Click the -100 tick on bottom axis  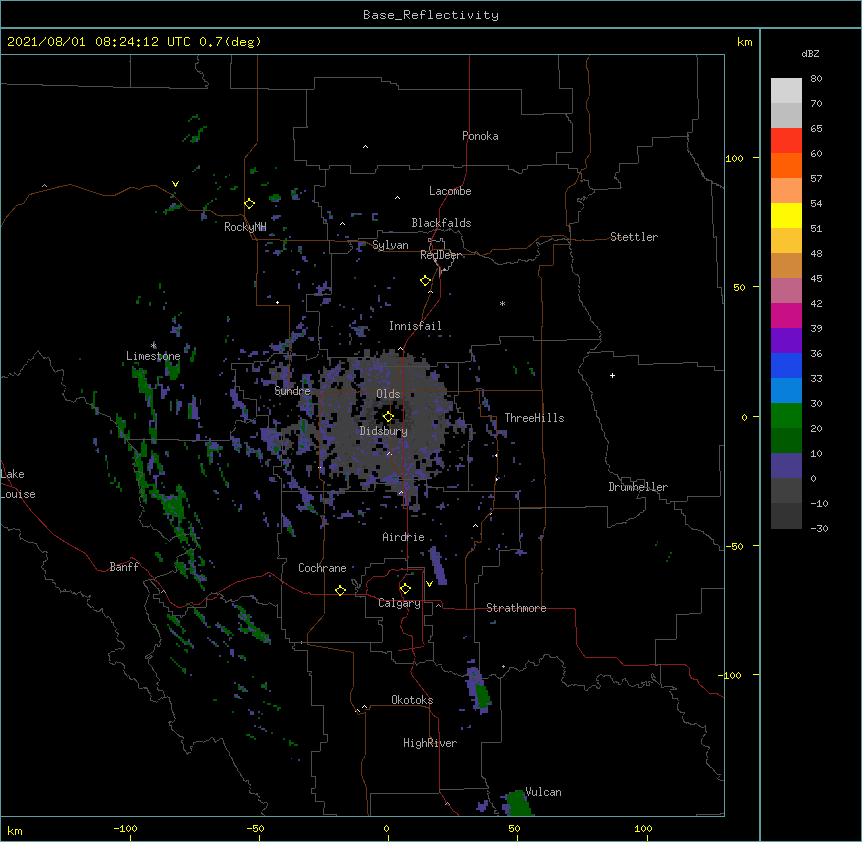point(125,829)
